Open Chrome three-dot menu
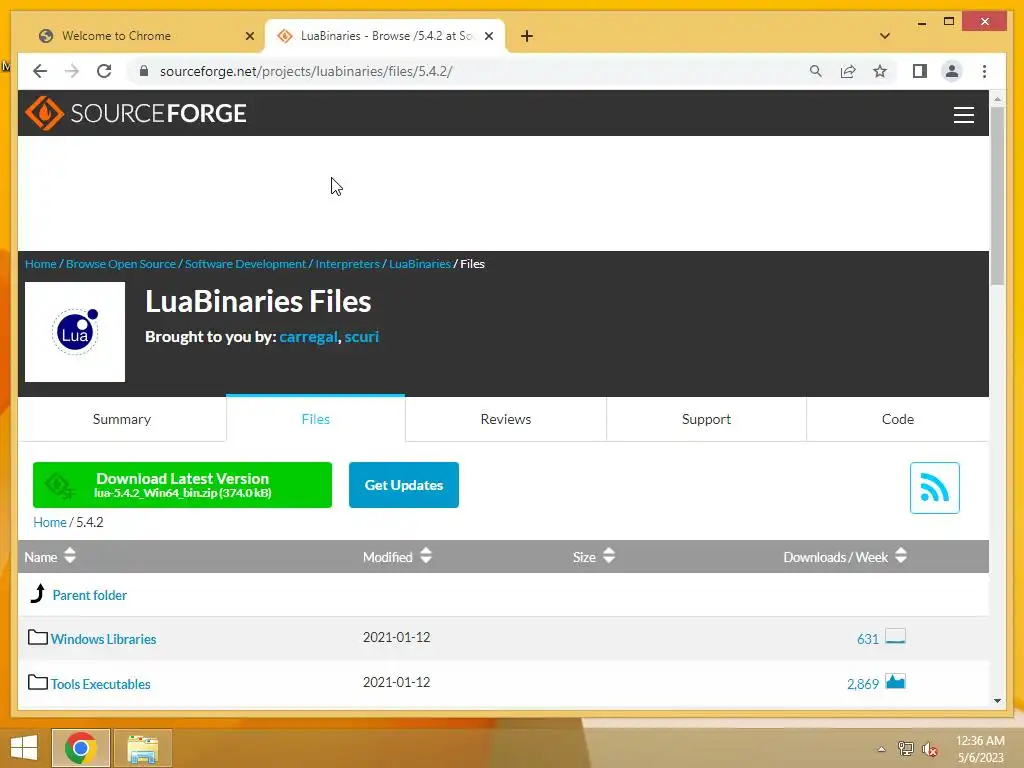This screenshot has height=768, width=1024. tap(984, 71)
